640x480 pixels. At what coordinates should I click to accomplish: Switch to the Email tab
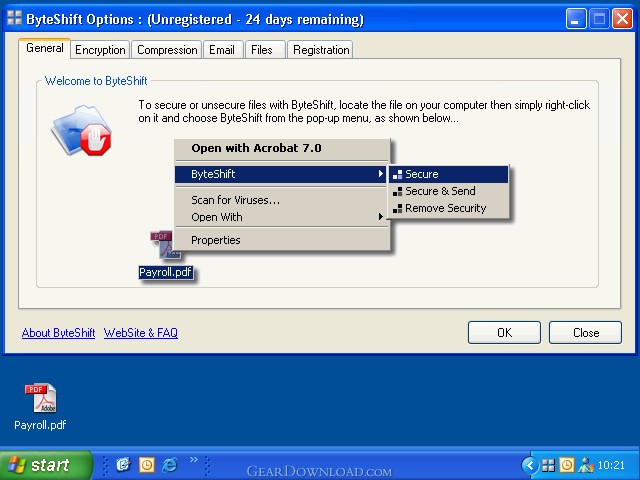(222, 50)
